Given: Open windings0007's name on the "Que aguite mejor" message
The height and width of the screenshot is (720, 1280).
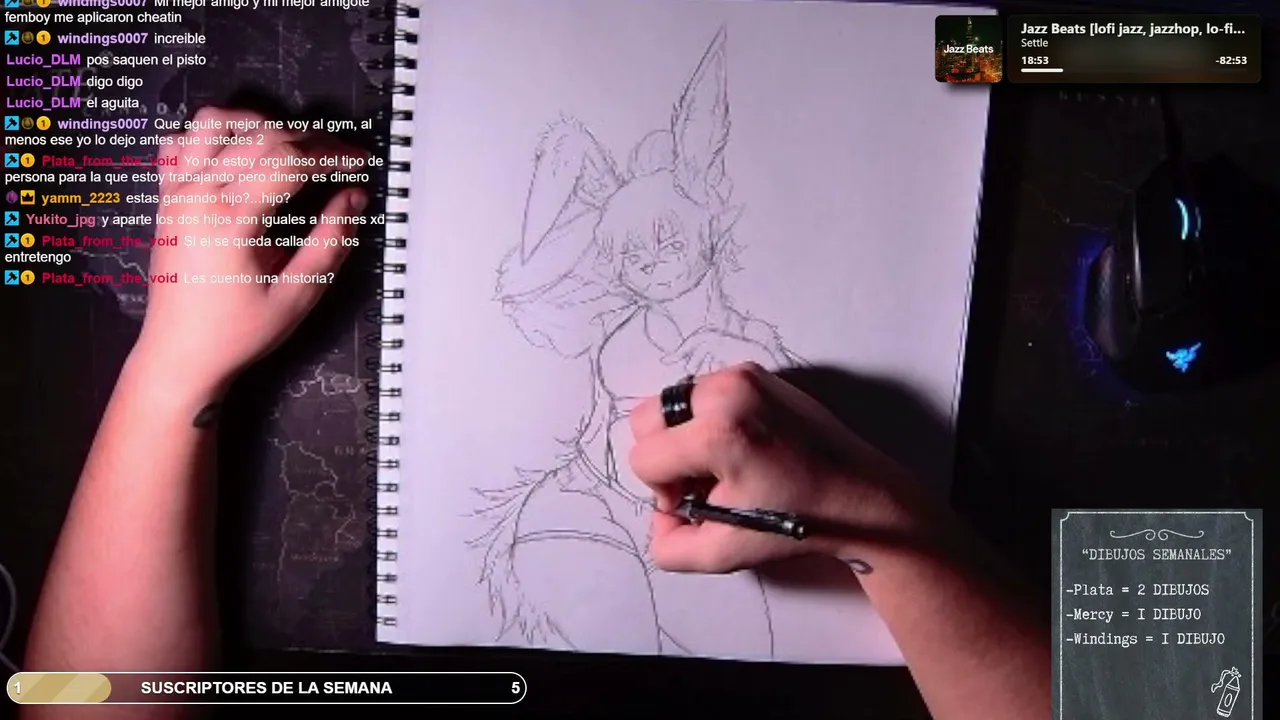Looking at the screenshot, I should (102, 124).
